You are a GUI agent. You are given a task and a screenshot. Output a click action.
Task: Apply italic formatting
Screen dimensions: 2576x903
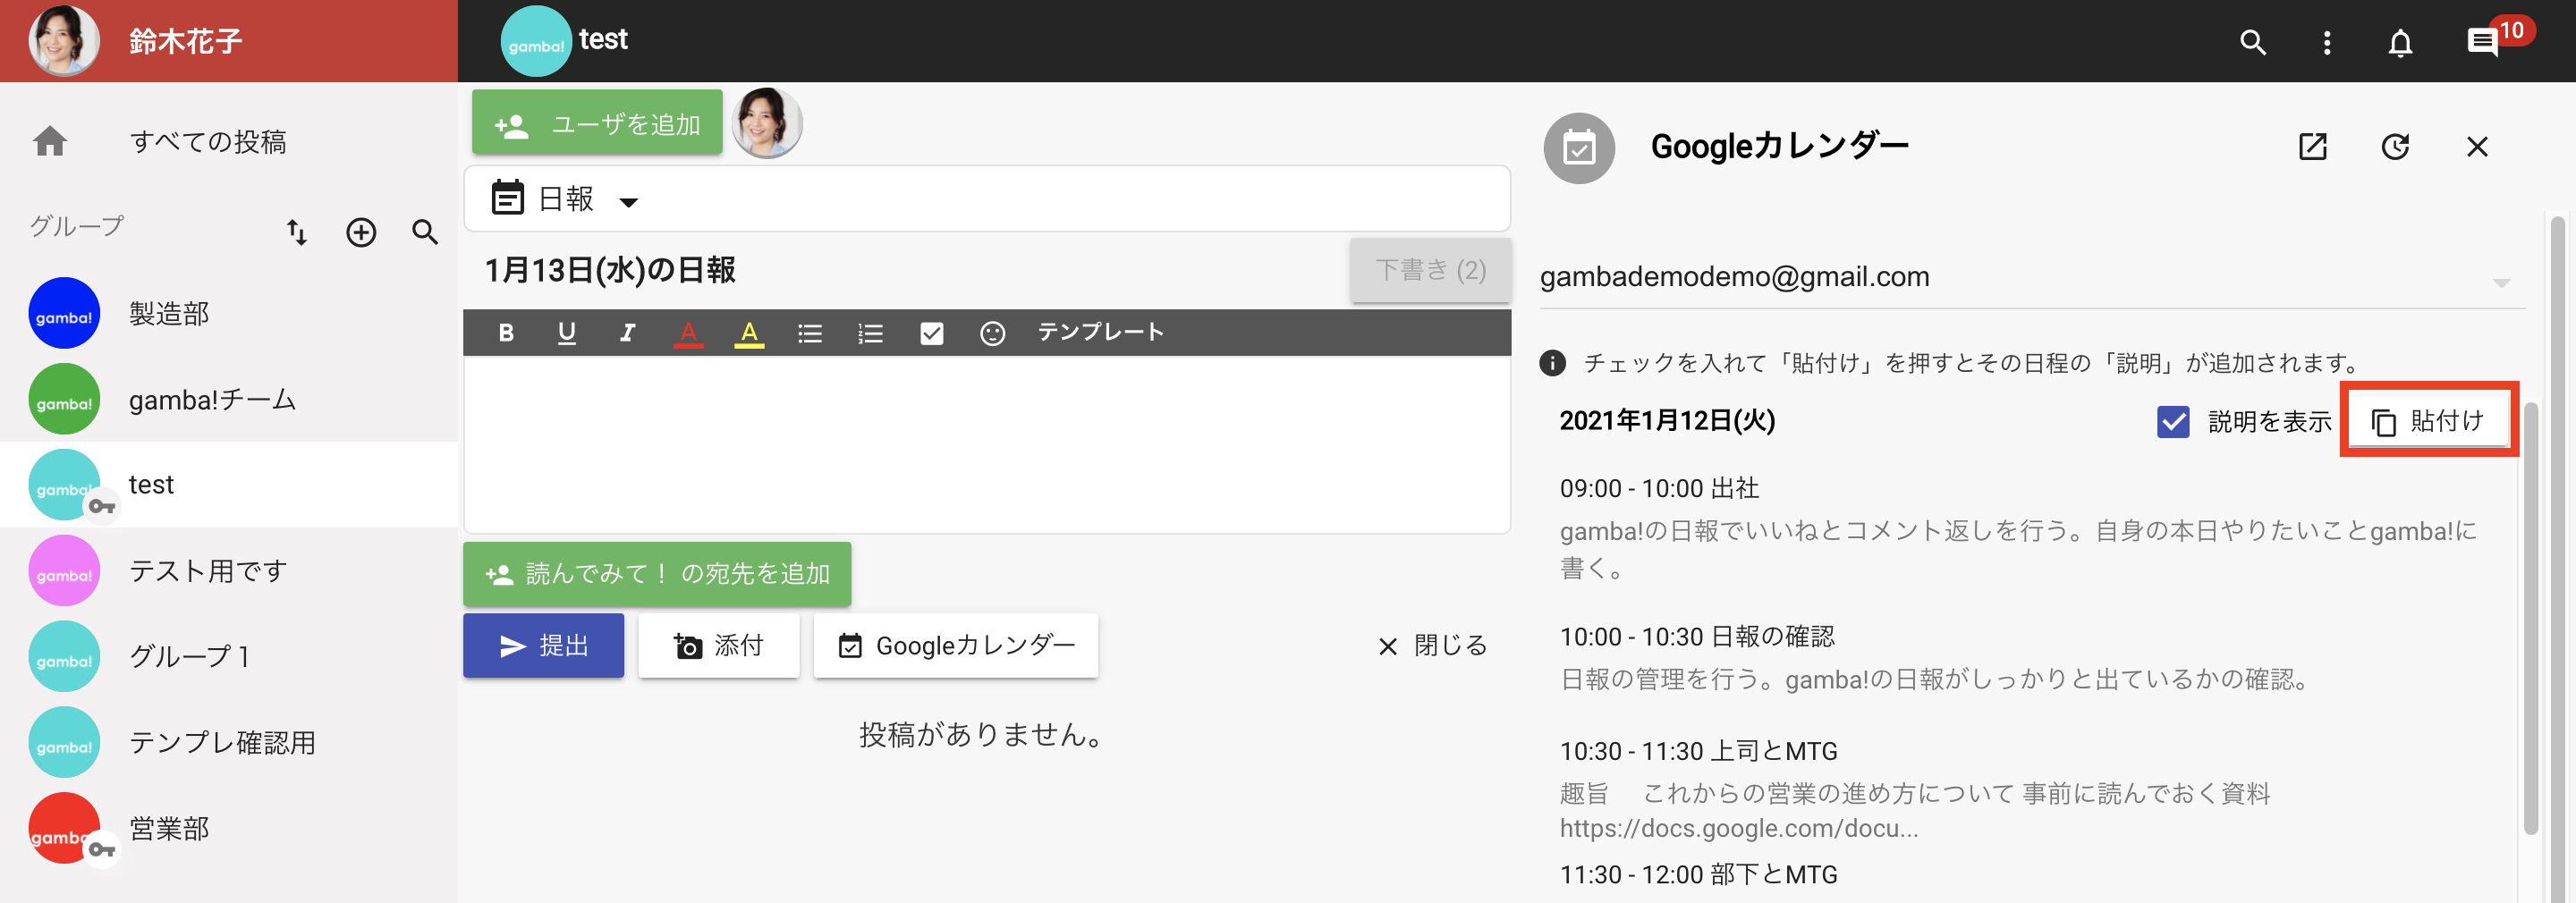(x=627, y=333)
